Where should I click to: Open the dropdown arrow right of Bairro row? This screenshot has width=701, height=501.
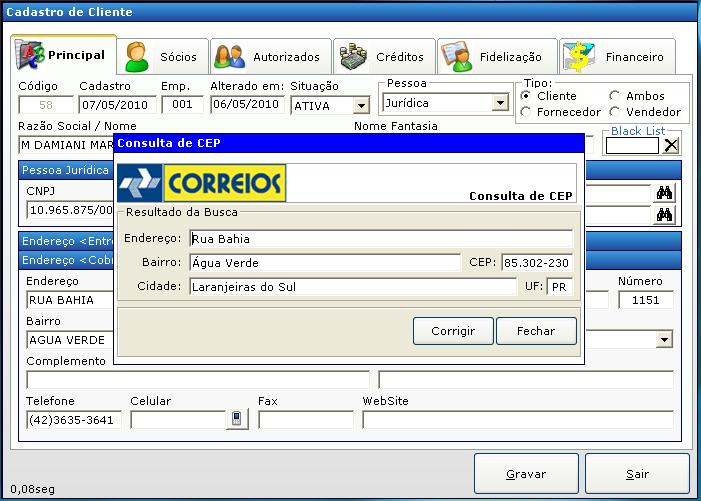point(664,340)
